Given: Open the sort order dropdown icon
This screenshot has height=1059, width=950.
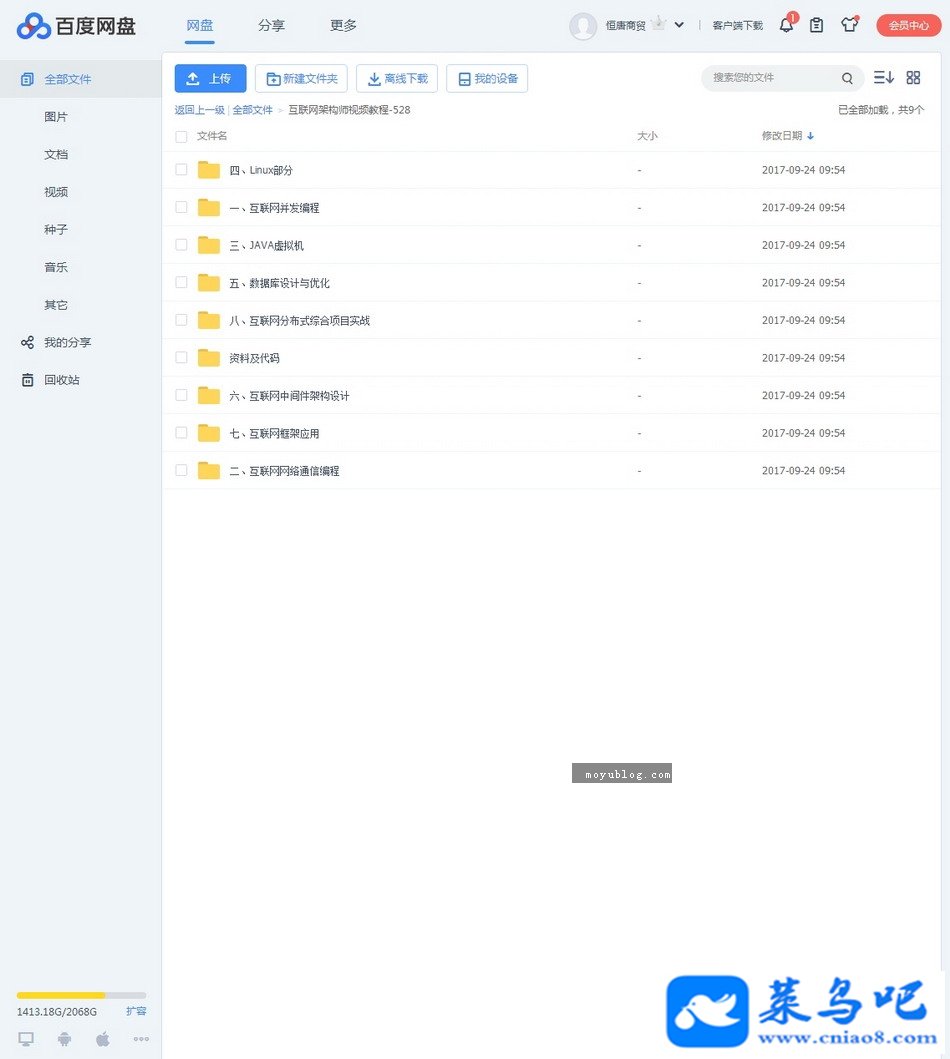Looking at the screenshot, I should click(883, 78).
